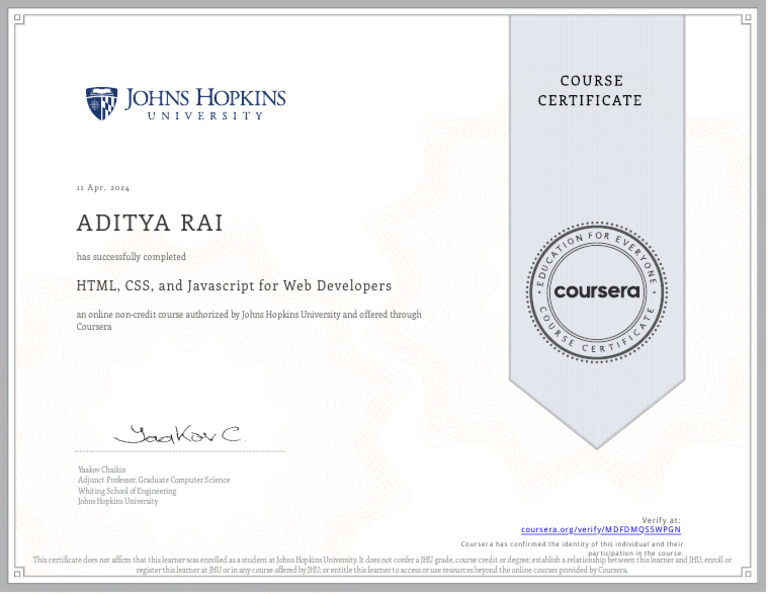Image resolution: width=768 pixels, height=594 pixels.
Task: Click the disclaimer 'This certificate does not affirm'
Action: pos(382,565)
